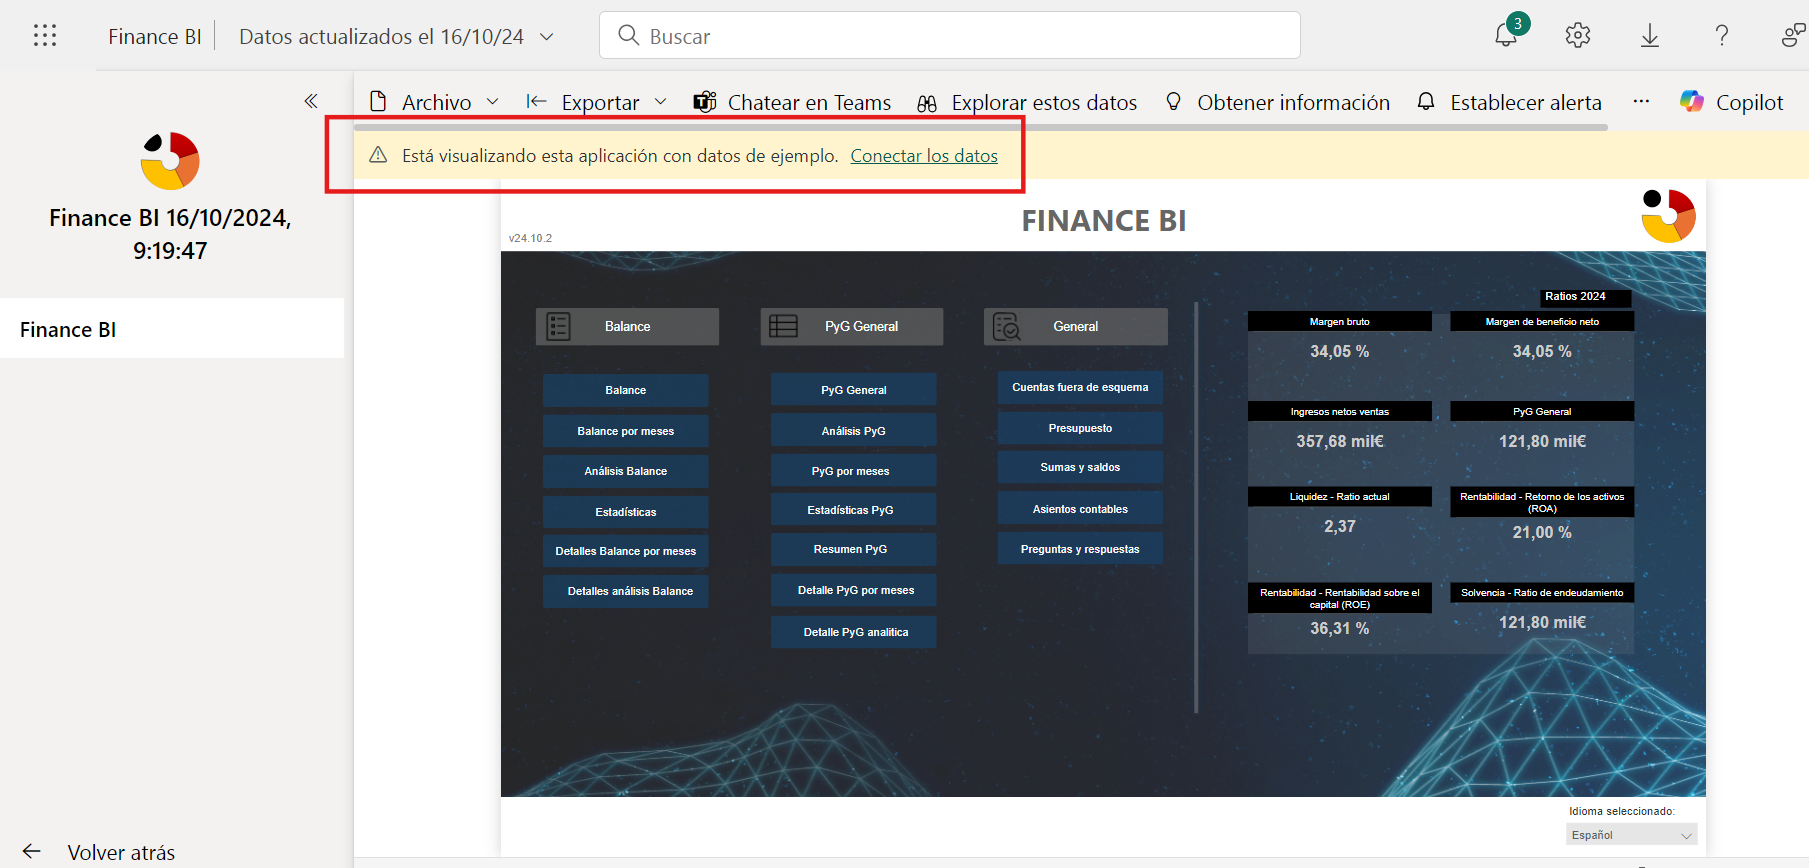Image resolution: width=1809 pixels, height=868 pixels.
Task: Open Presupuesto
Action: pos(1080,428)
